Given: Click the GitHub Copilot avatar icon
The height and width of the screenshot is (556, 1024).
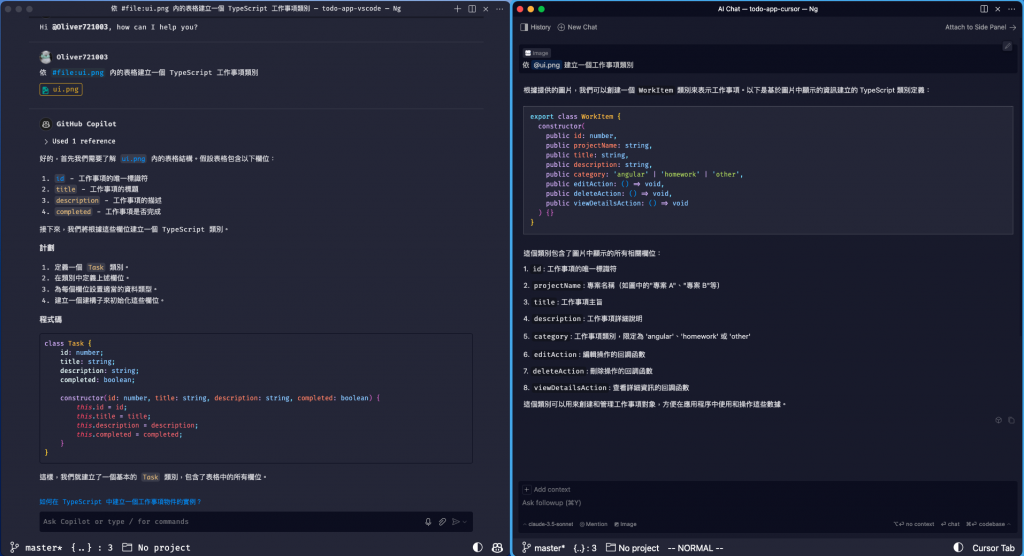Looking at the screenshot, I should 46,124.
